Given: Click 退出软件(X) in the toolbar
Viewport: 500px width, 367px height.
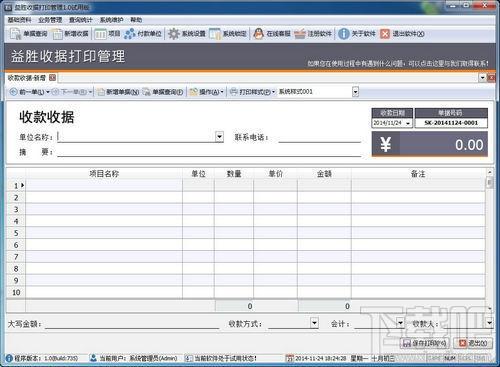Looking at the screenshot, I should [x=402, y=34].
